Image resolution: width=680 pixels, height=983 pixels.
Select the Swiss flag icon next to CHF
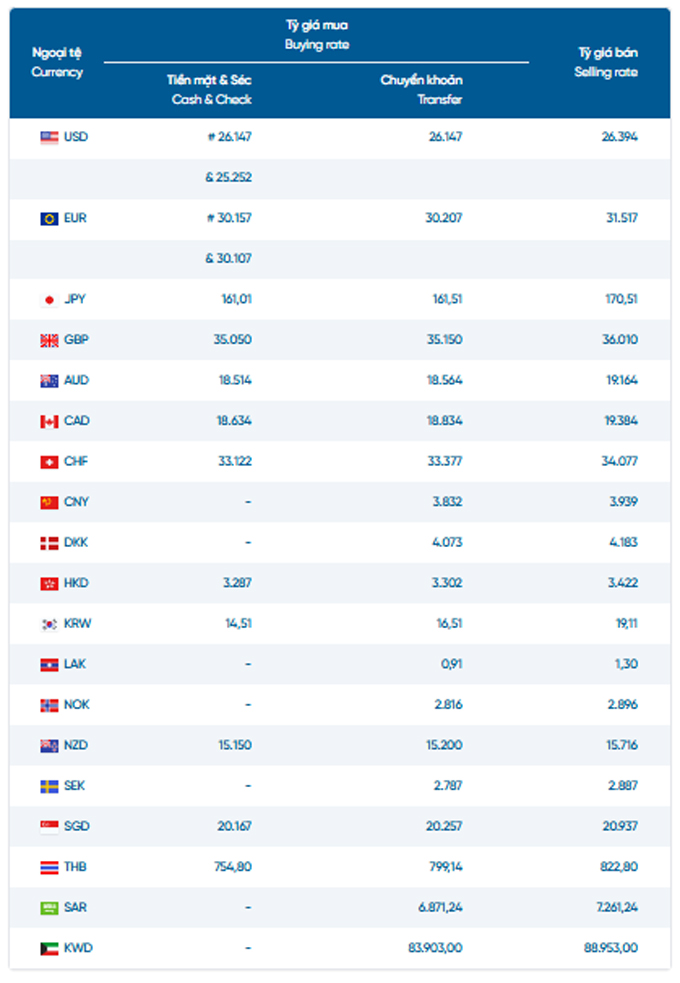click(x=49, y=462)
